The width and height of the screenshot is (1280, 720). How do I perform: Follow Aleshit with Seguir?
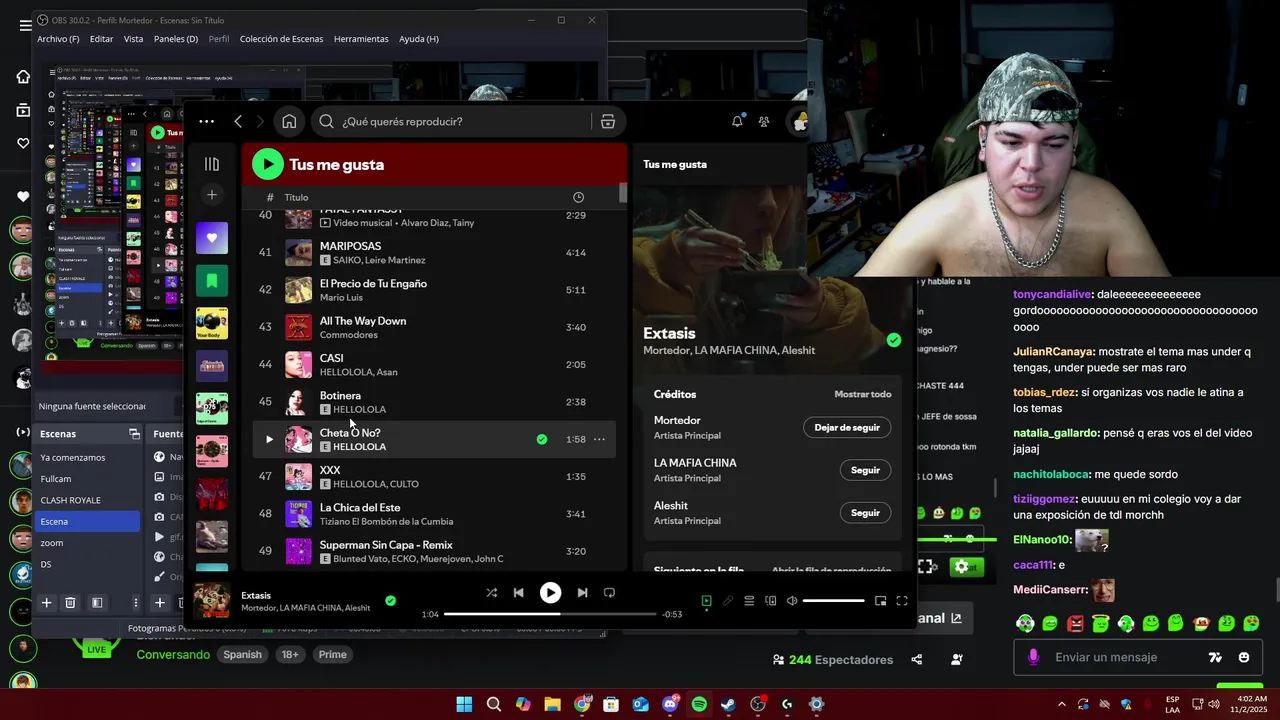[865, 513]
